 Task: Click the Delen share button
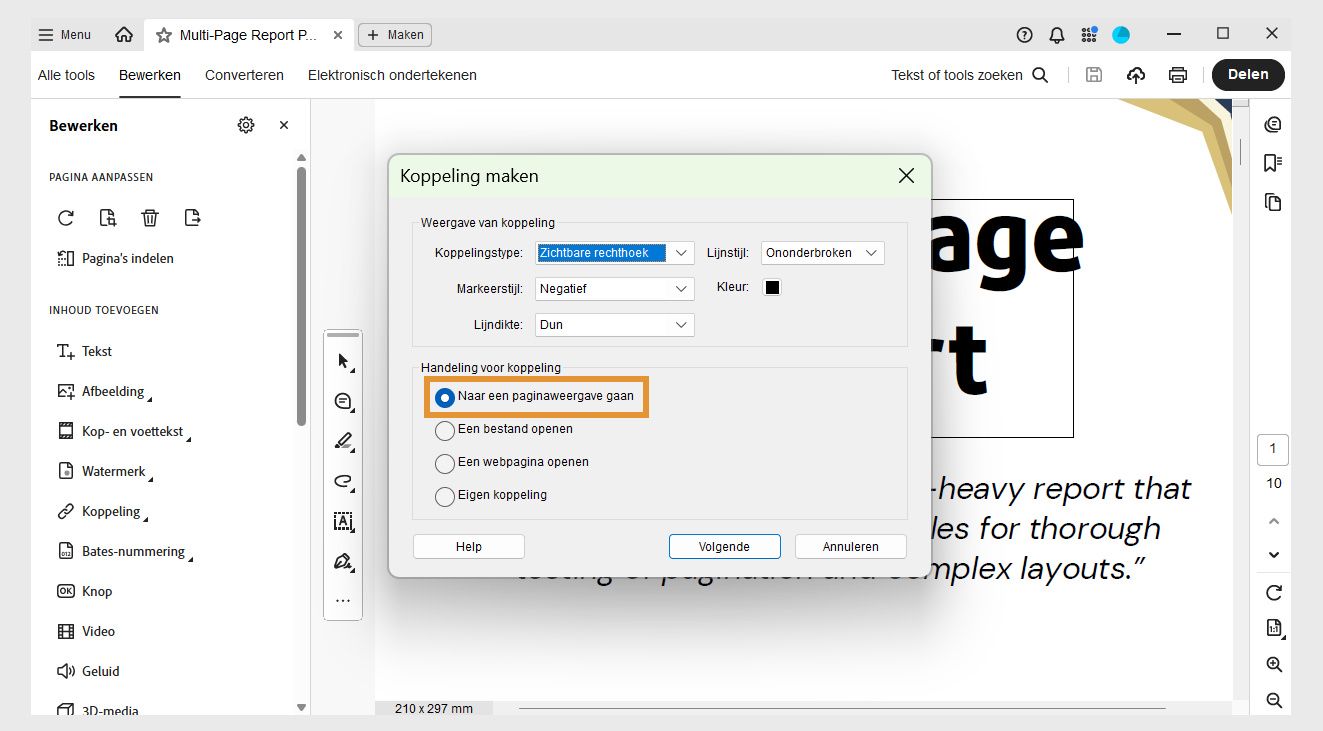click(1248, 75)
